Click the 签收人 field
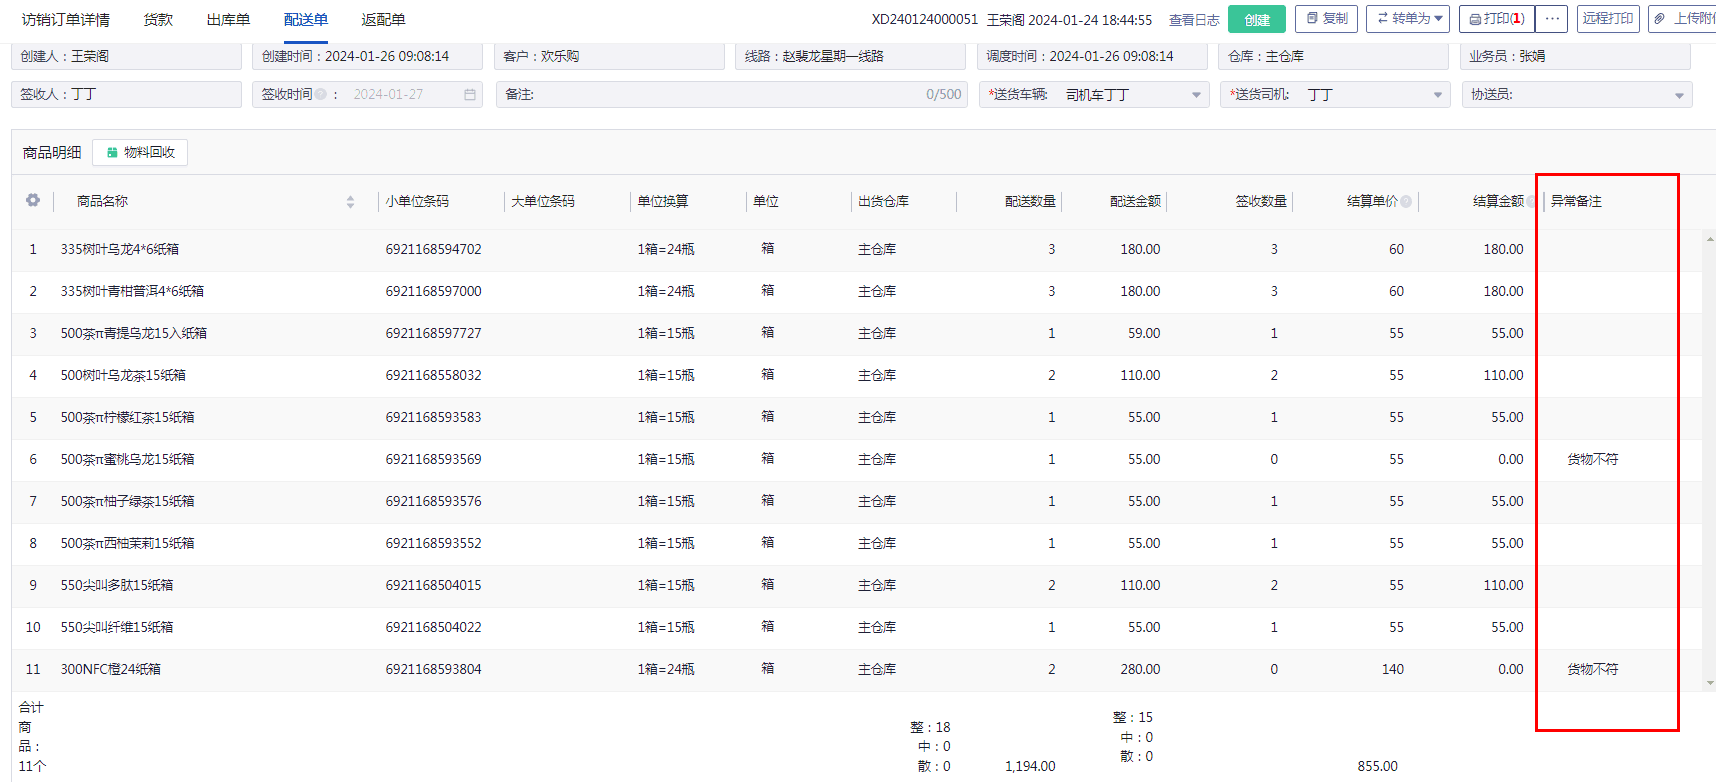This screenshot has height=782, width=1716. tap(126, 94)
